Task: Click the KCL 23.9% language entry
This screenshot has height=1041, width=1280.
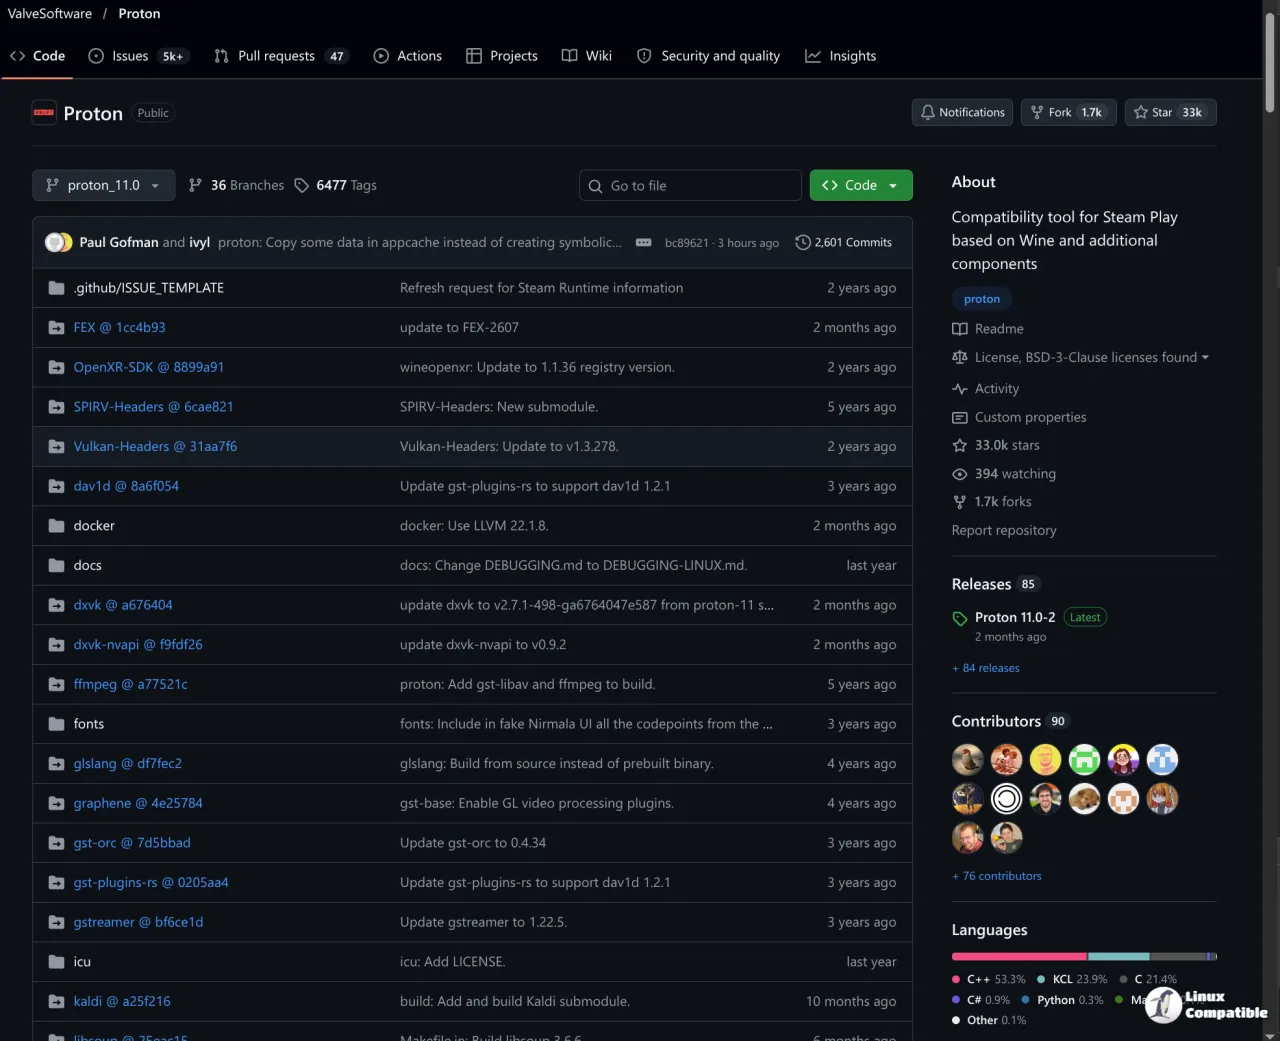Action: (x=1072, y=980)
